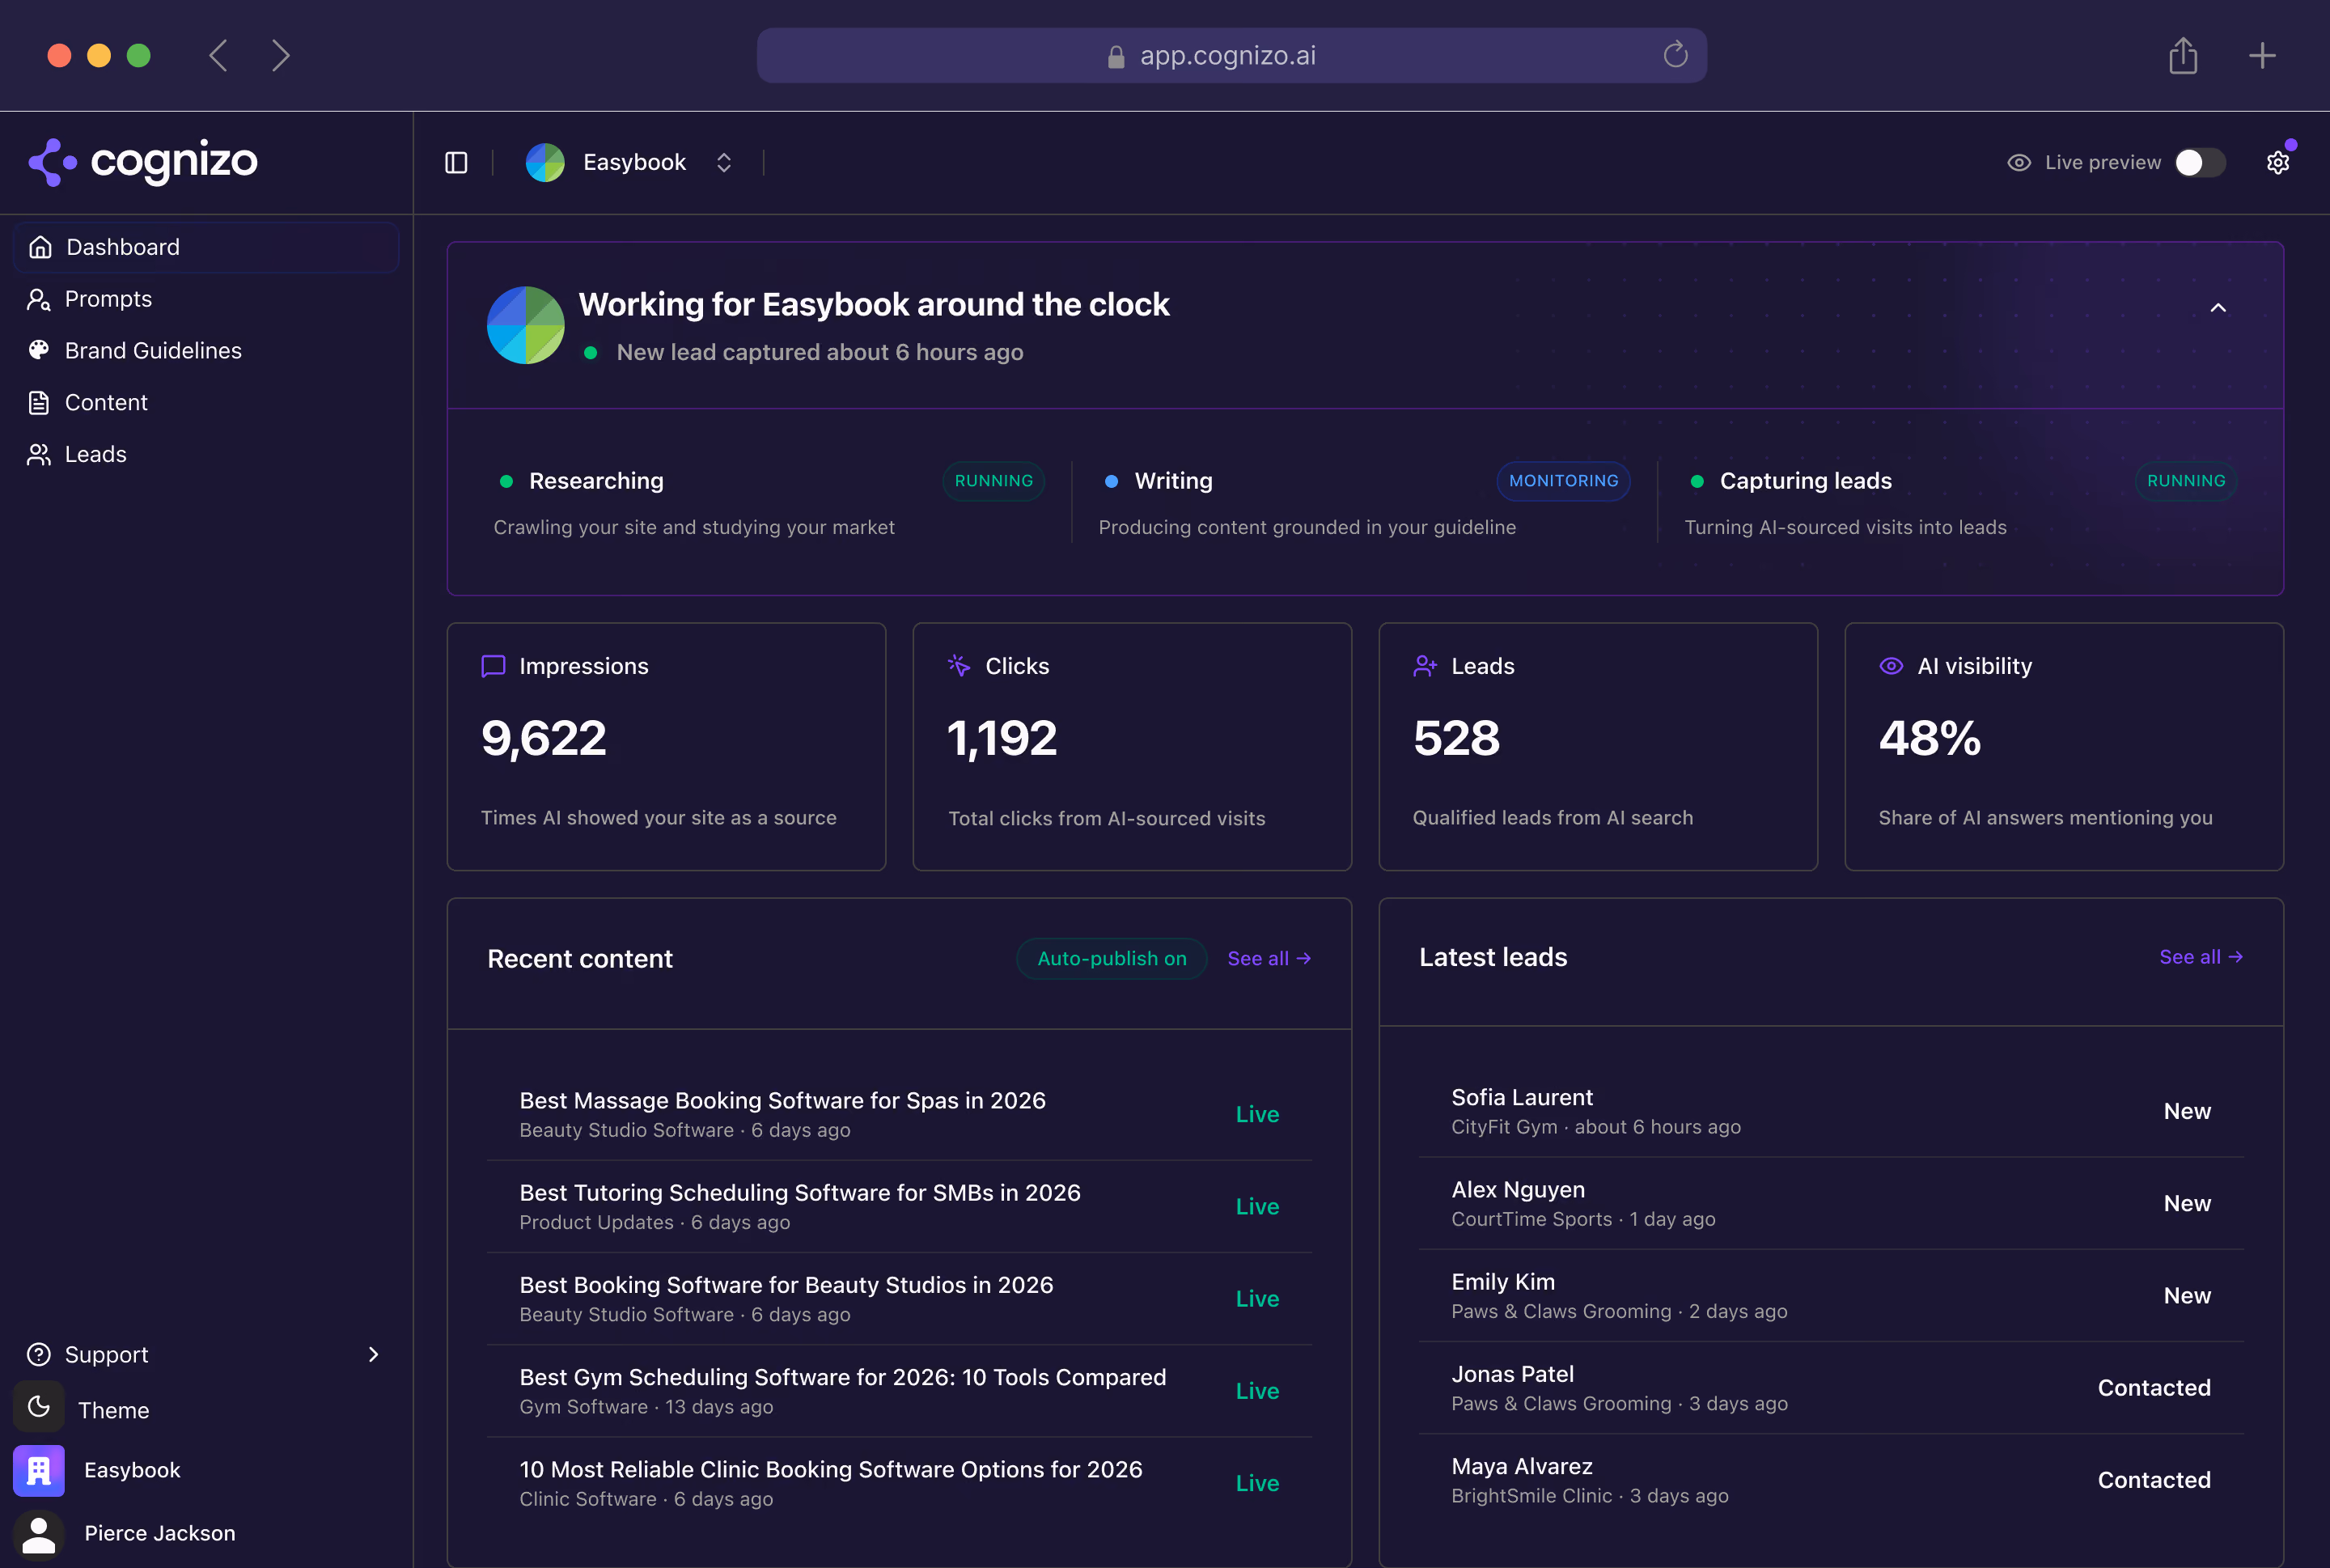The height and width of the screenshot is (1568, 2330).
Task: Click the Researching status row label
Action: tap(596, 481)
